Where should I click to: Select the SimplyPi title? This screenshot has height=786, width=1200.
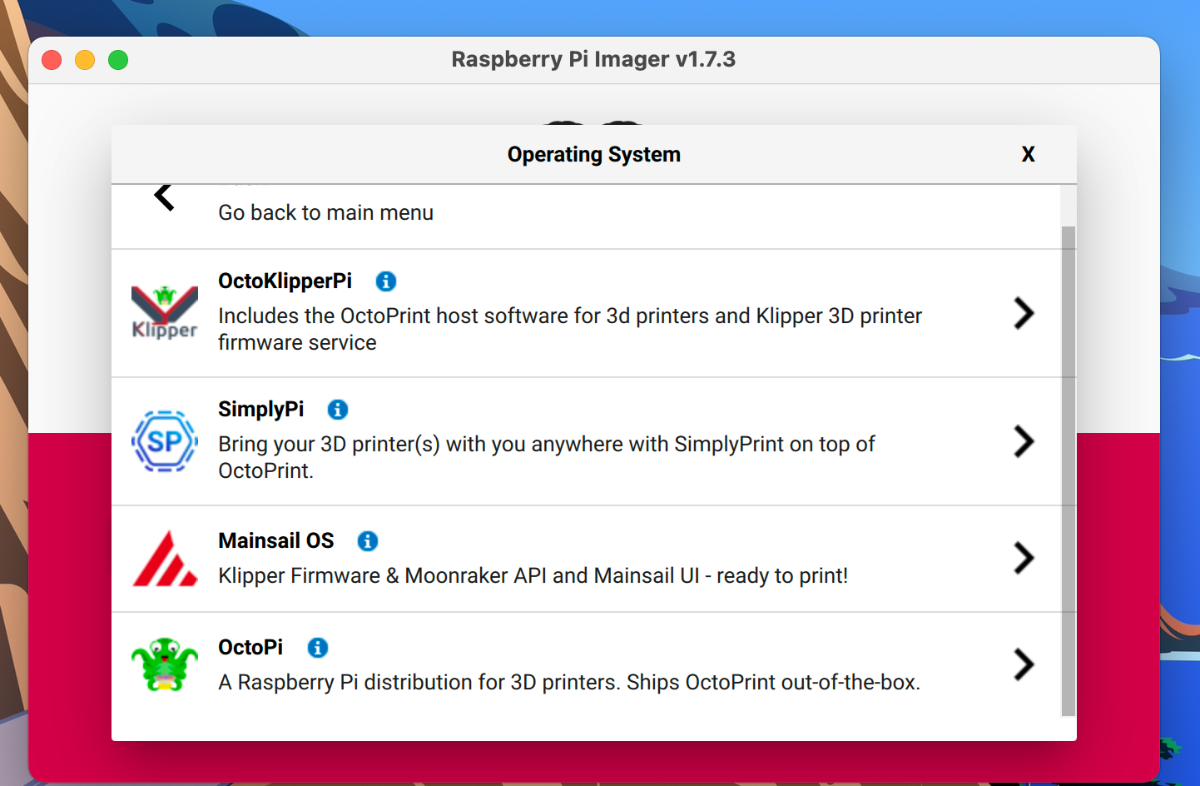(261, 409)
